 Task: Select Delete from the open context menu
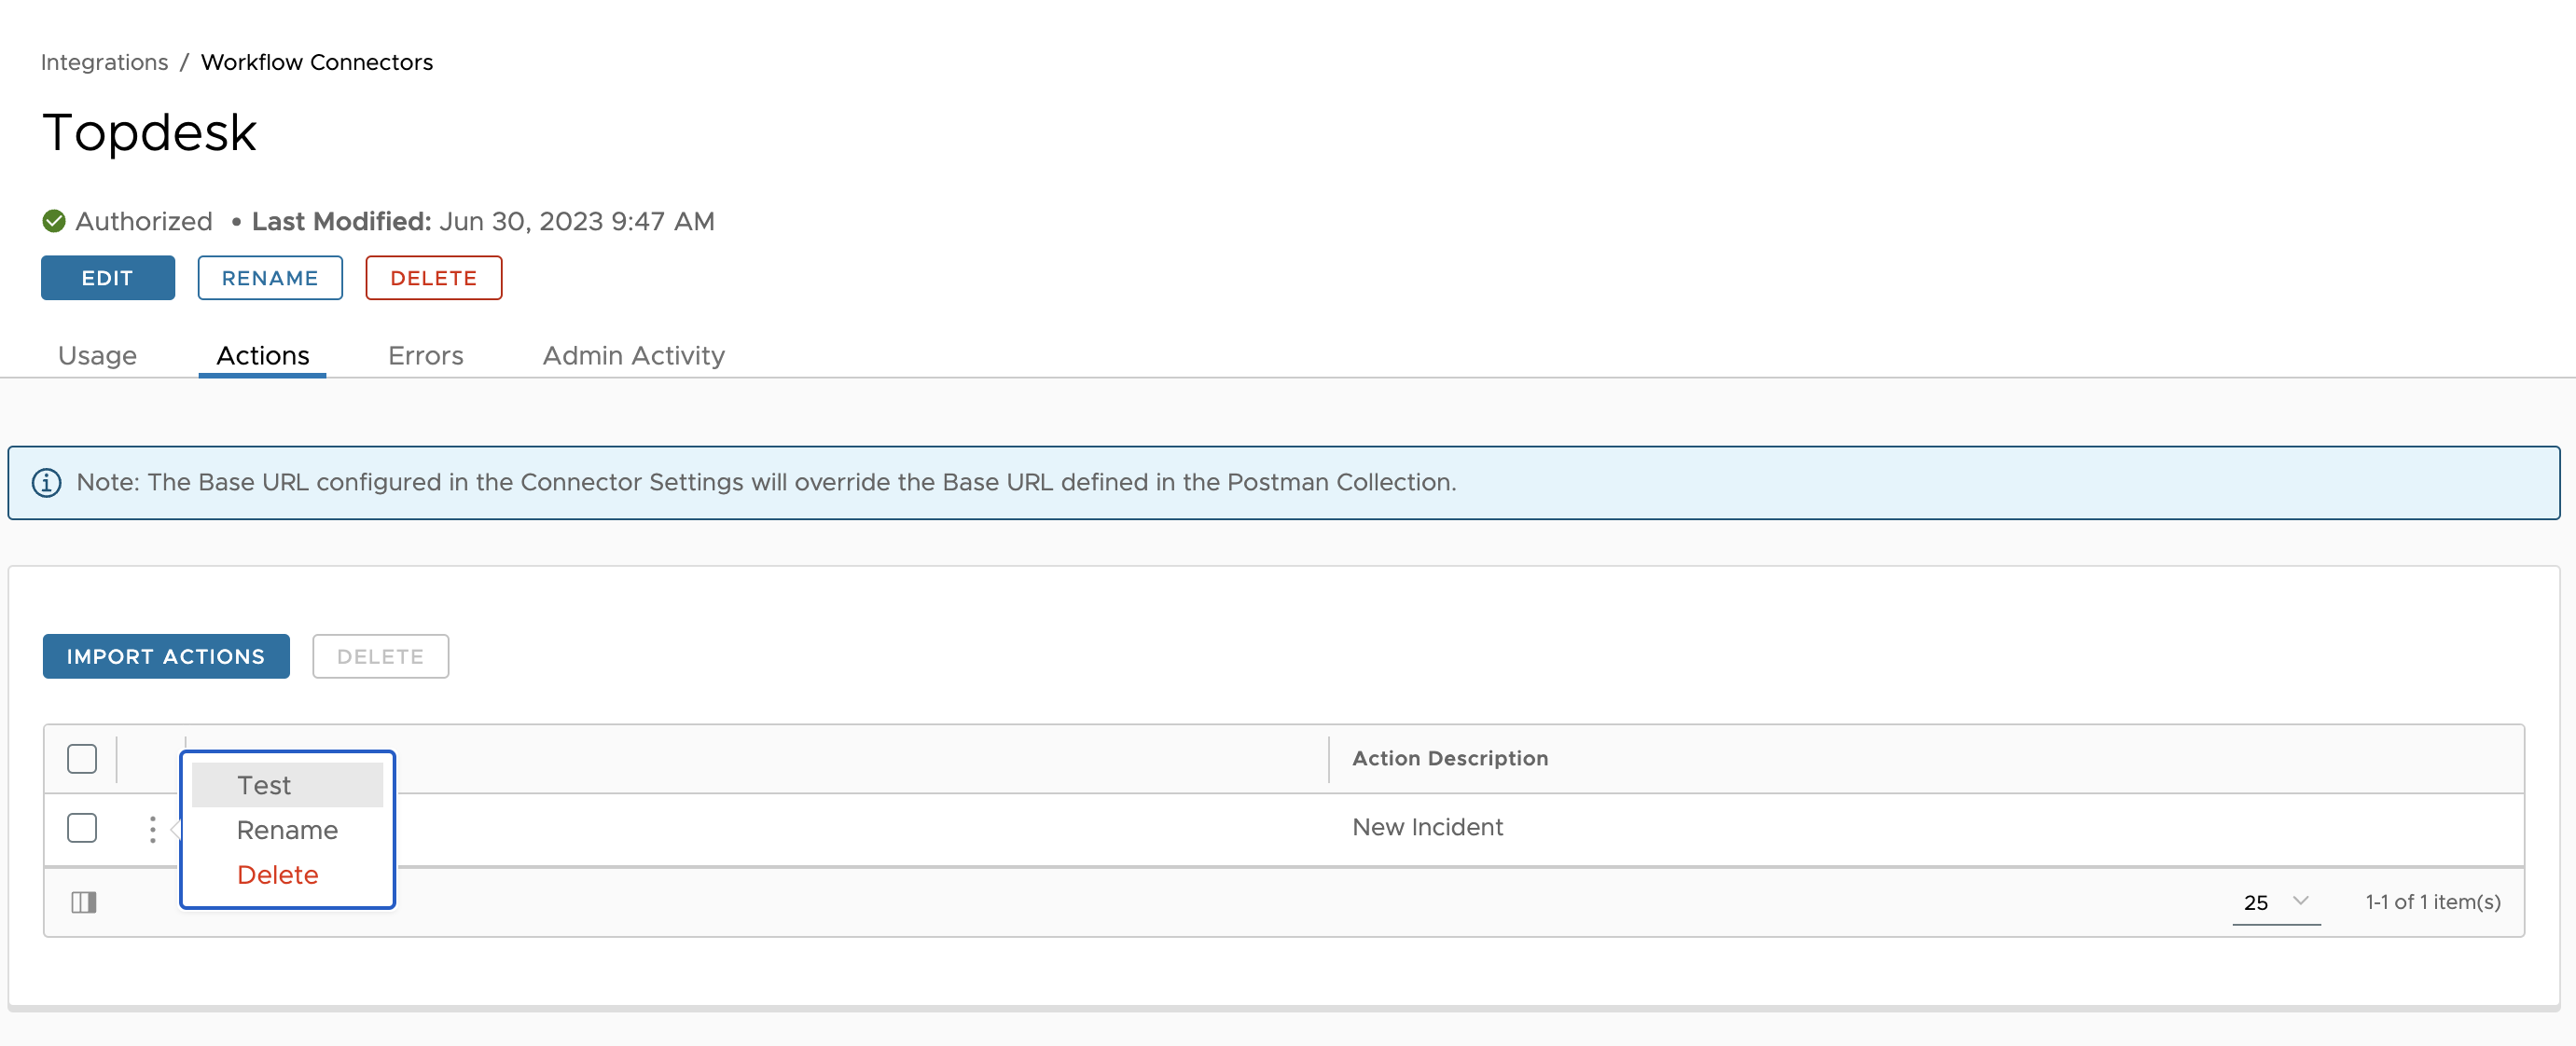[277, 874]
